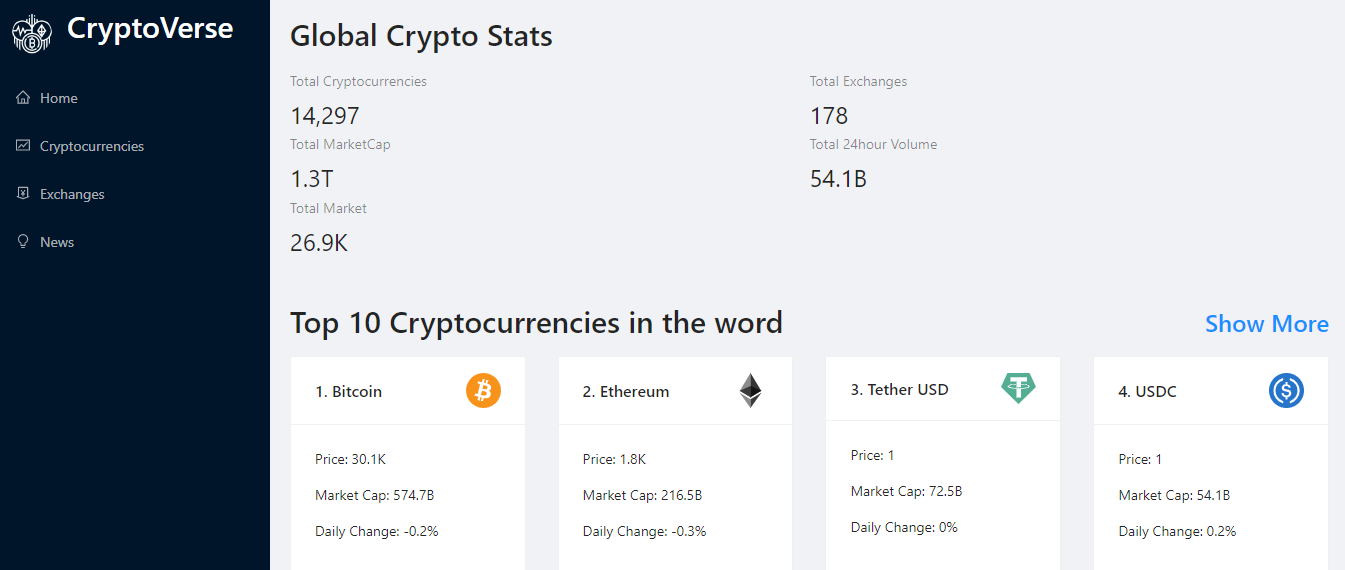Click the Show More link

pyautogui.click(x=1266, y=324)
